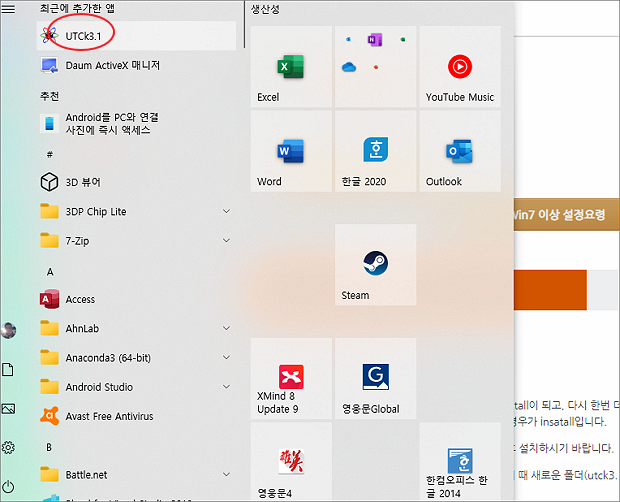Launch Access from the app list
The image size is (620, 502).
[x=136, y=299]
